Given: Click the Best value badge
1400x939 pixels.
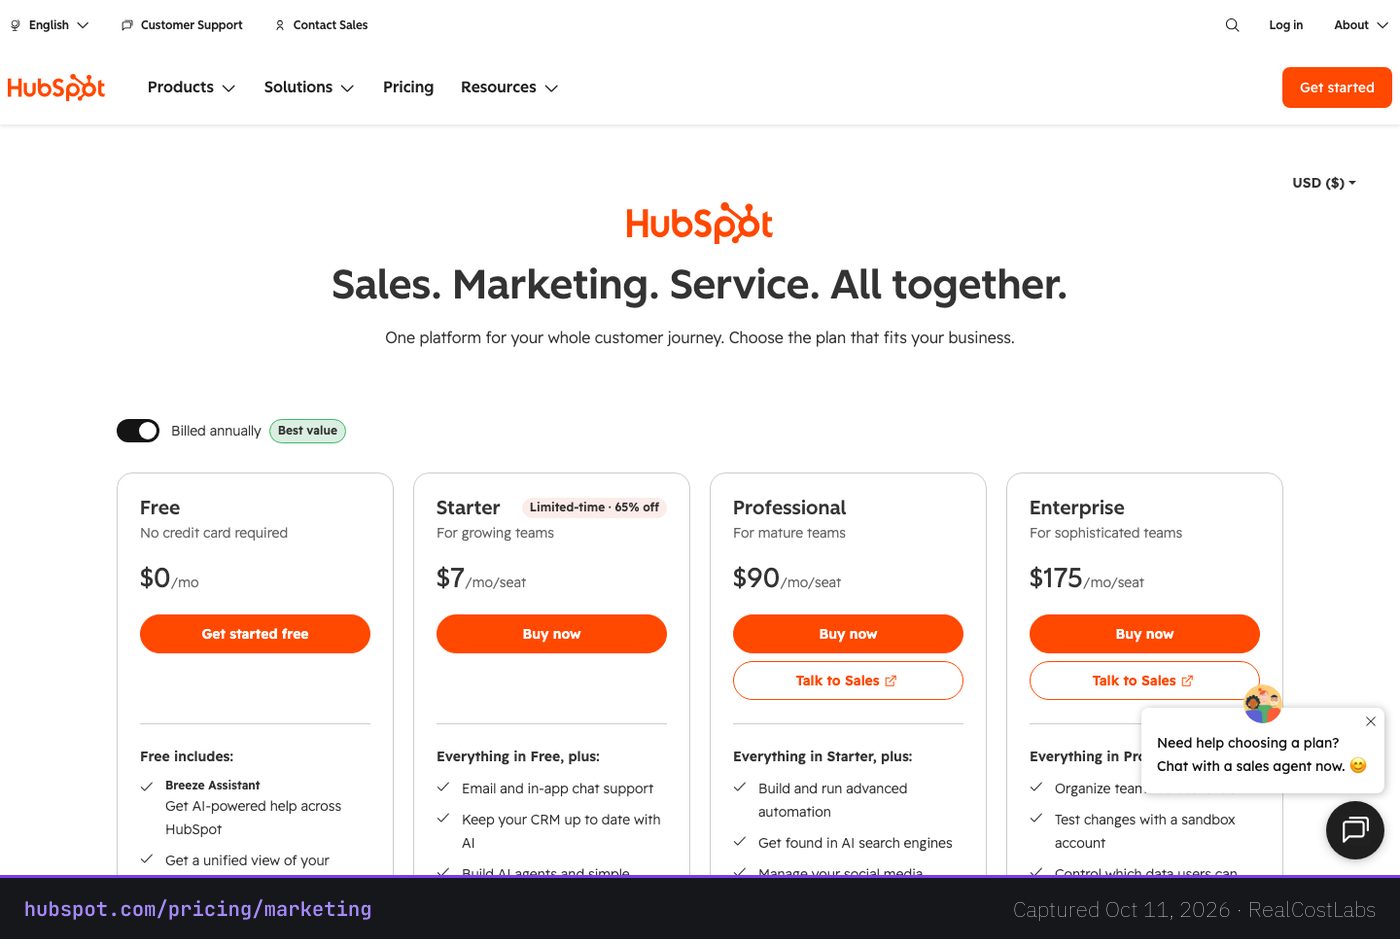Looking at the screenshot, I should [307, 431].
